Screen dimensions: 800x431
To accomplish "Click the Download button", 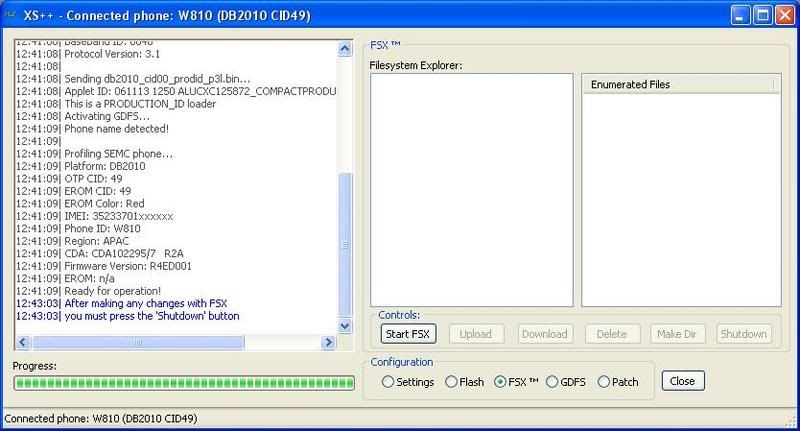I will 544,334.
